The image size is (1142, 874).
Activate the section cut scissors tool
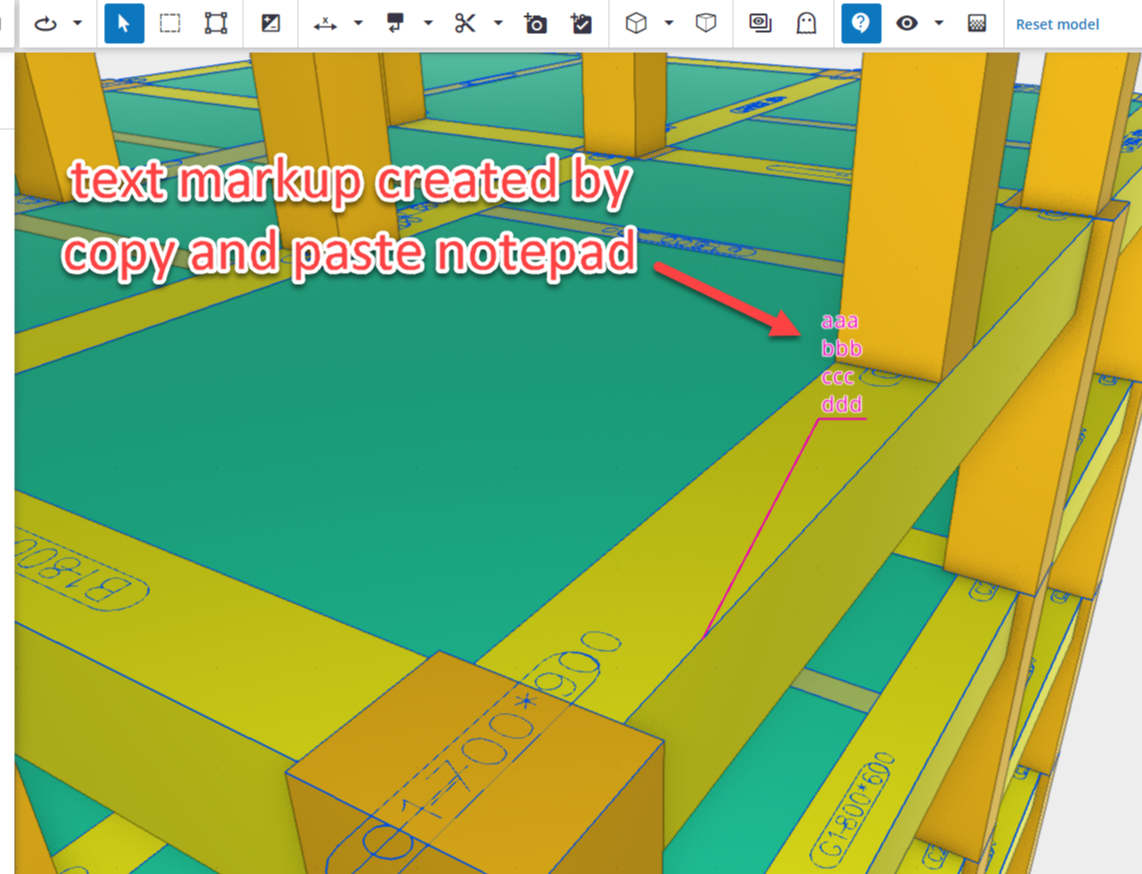coord(466,23)
